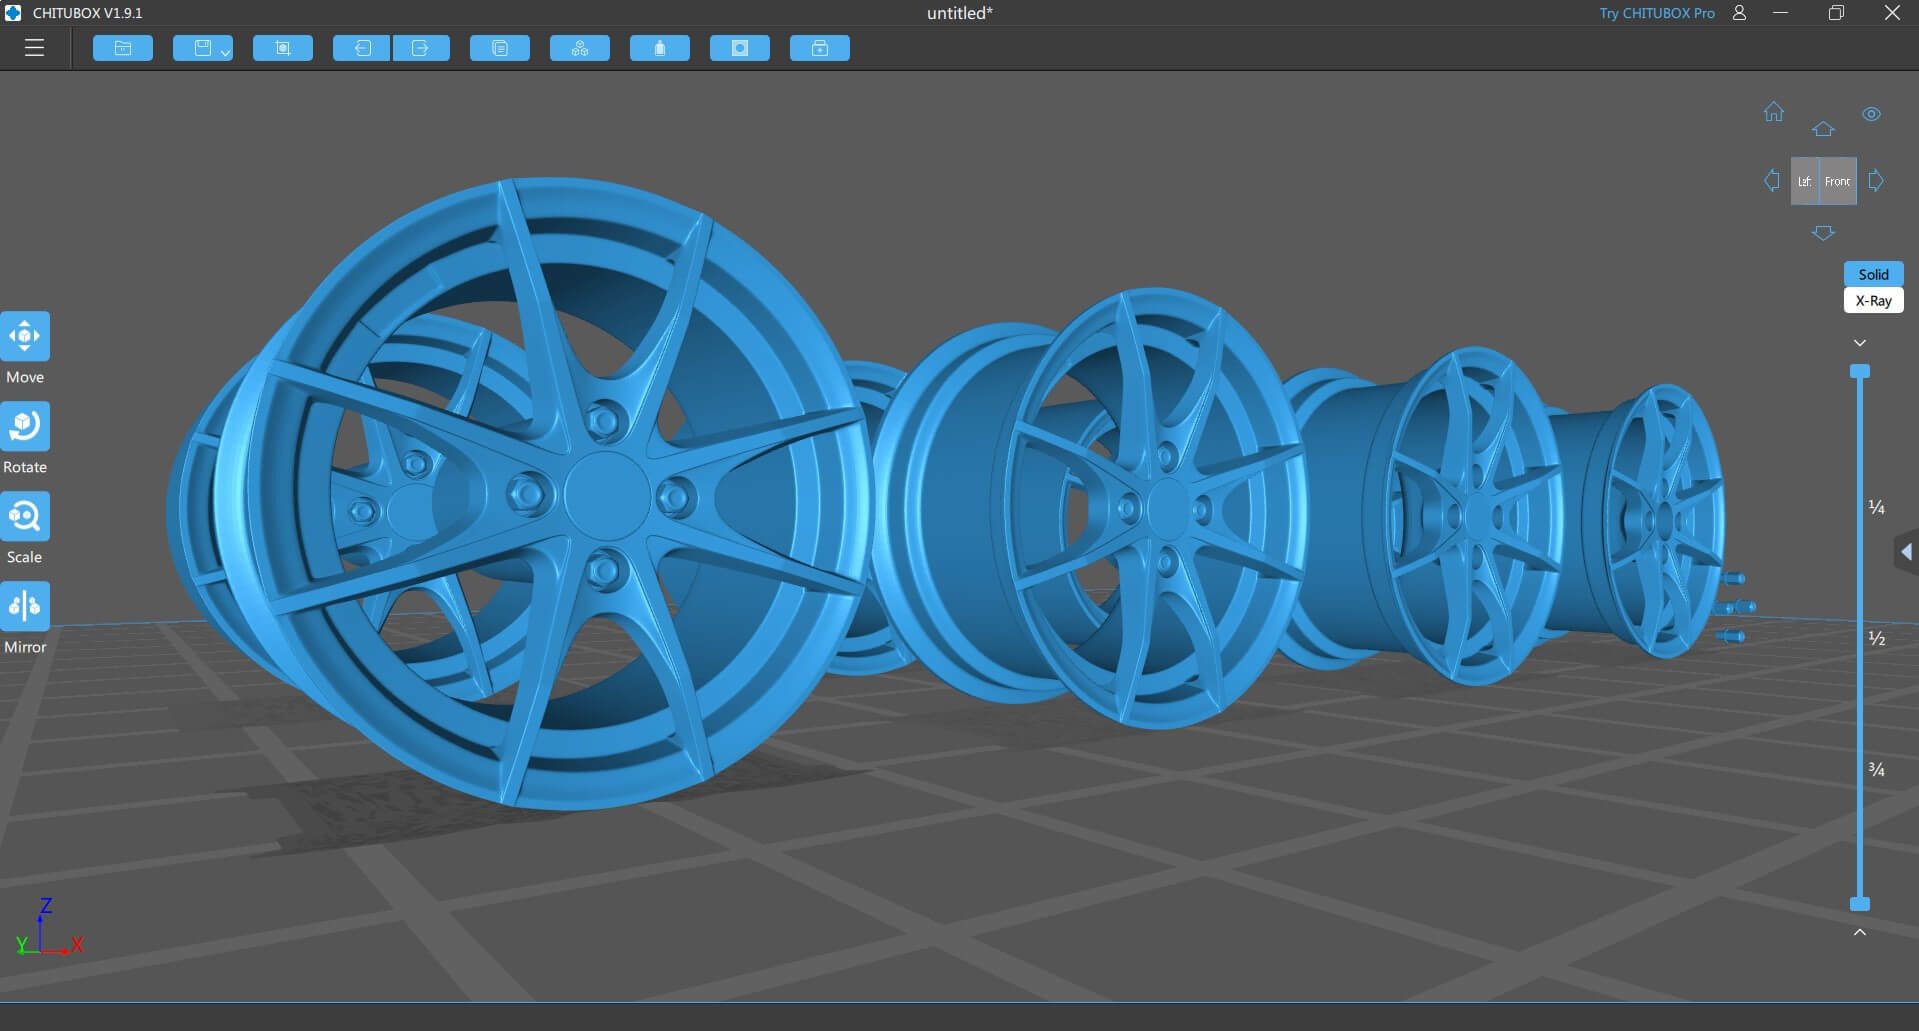This screenshot has height=1031, width=1919.
Task: Click the Undo toolbar button
Action: click(x=362, y=48)
